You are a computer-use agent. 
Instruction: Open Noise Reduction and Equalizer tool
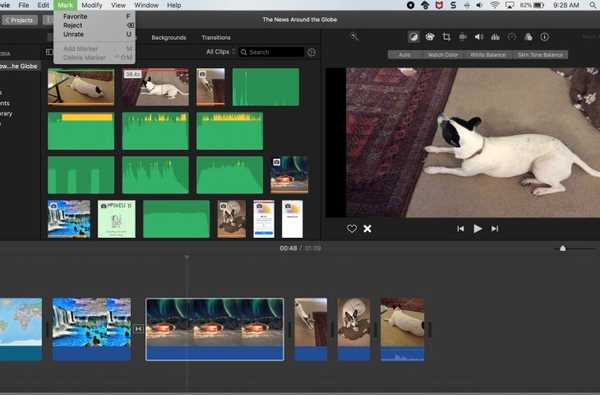(x=495, y=37)
